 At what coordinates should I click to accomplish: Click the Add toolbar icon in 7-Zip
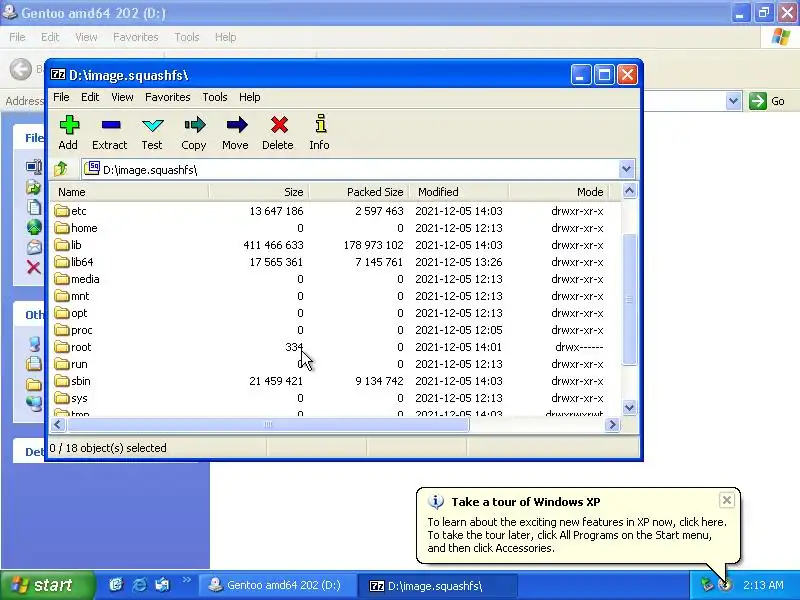pos(69,125)
